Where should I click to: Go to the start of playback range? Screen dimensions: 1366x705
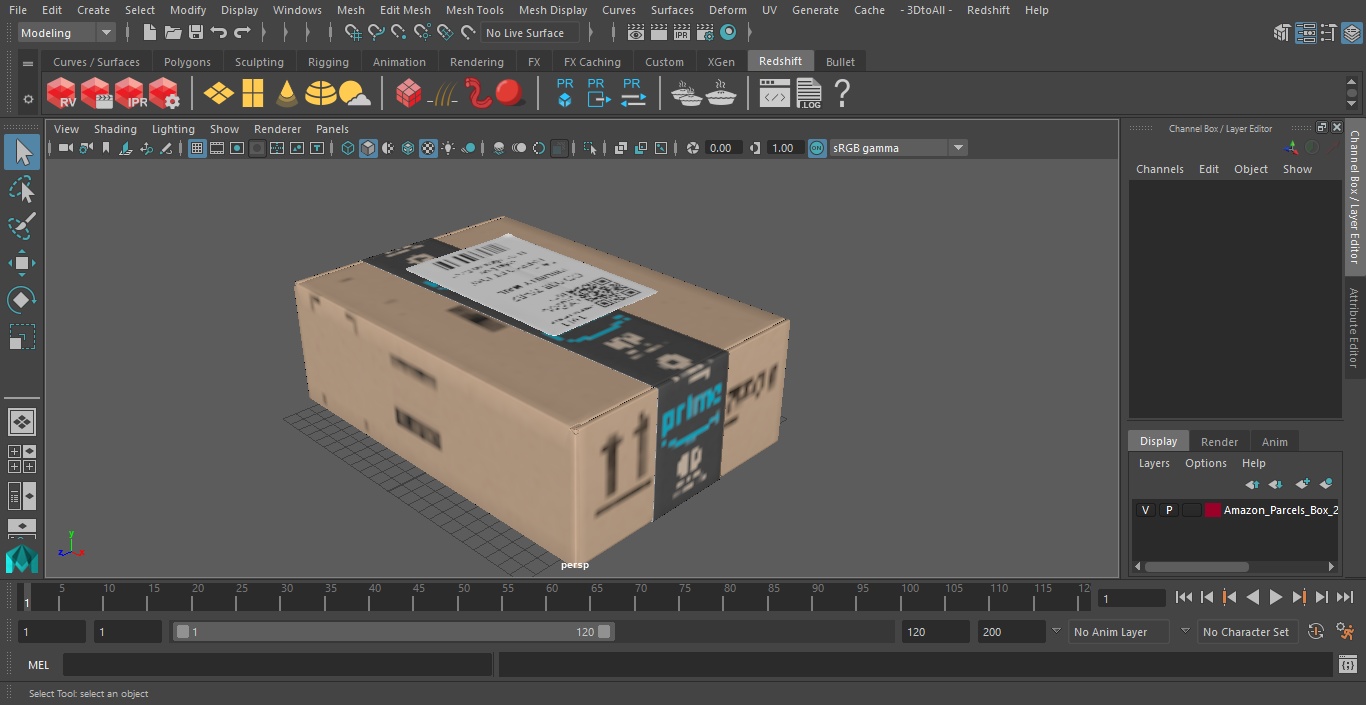point(1184,597)
